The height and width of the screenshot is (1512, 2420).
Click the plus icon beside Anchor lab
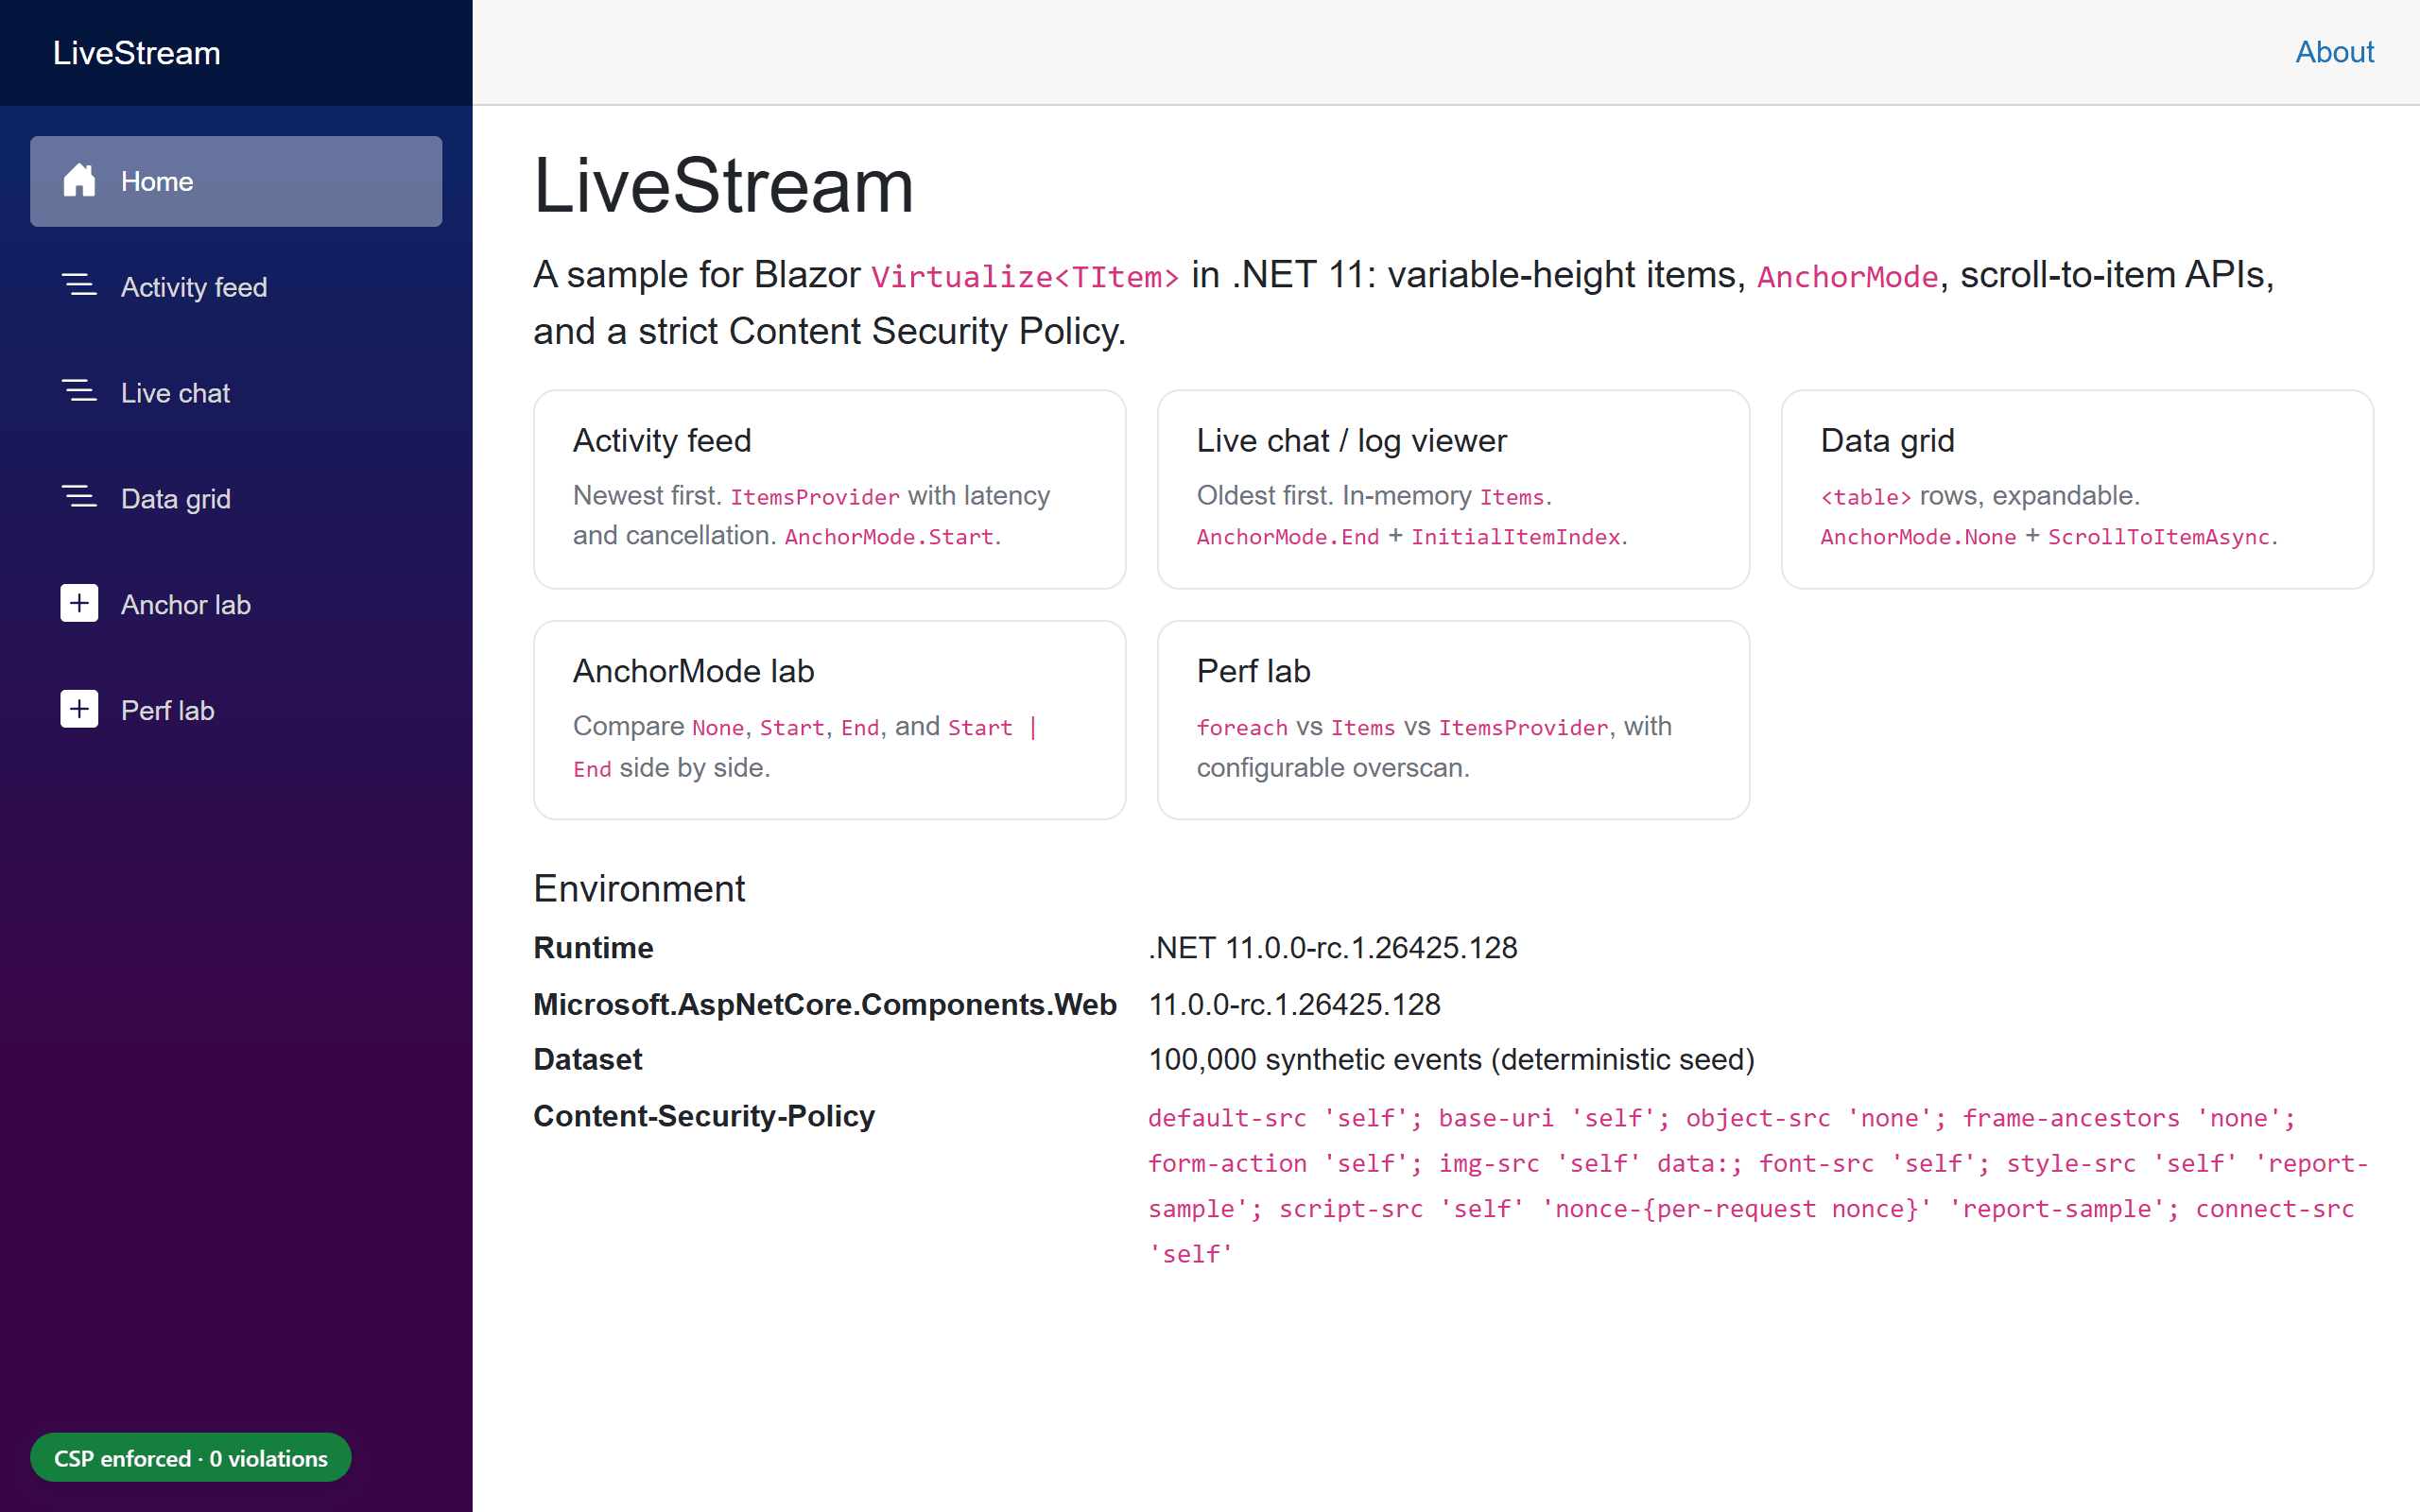[x=79, y=603]
